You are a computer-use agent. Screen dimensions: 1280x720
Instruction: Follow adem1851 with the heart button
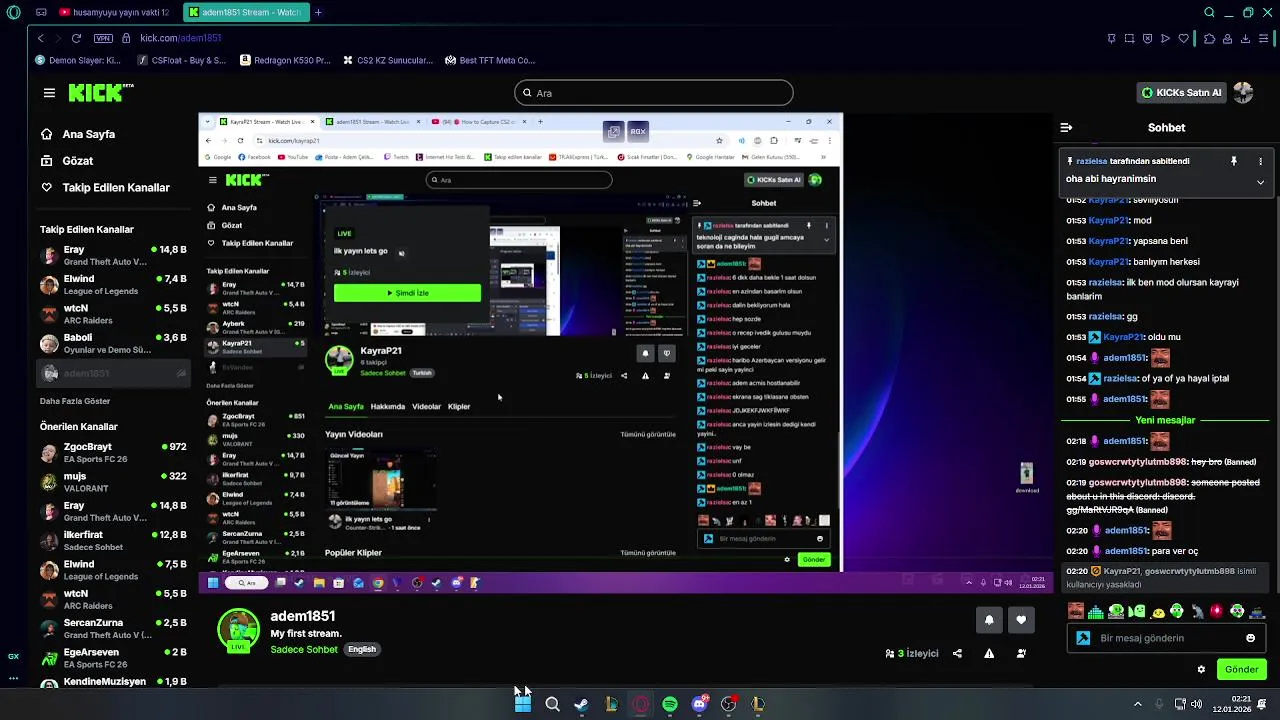1021,620
